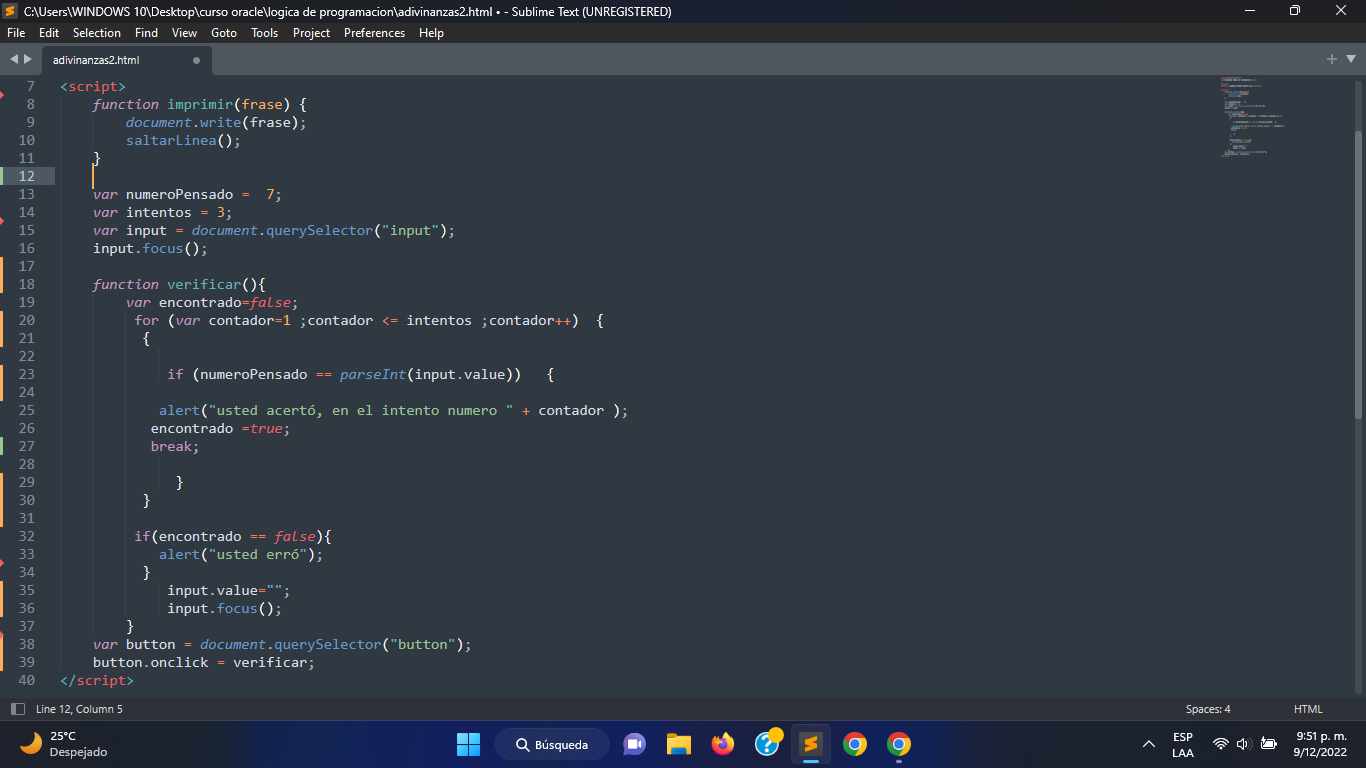This screenshot has width=1366, height=768.
Task: Launch Firefox from the taskbar
Action: point(723,744)
